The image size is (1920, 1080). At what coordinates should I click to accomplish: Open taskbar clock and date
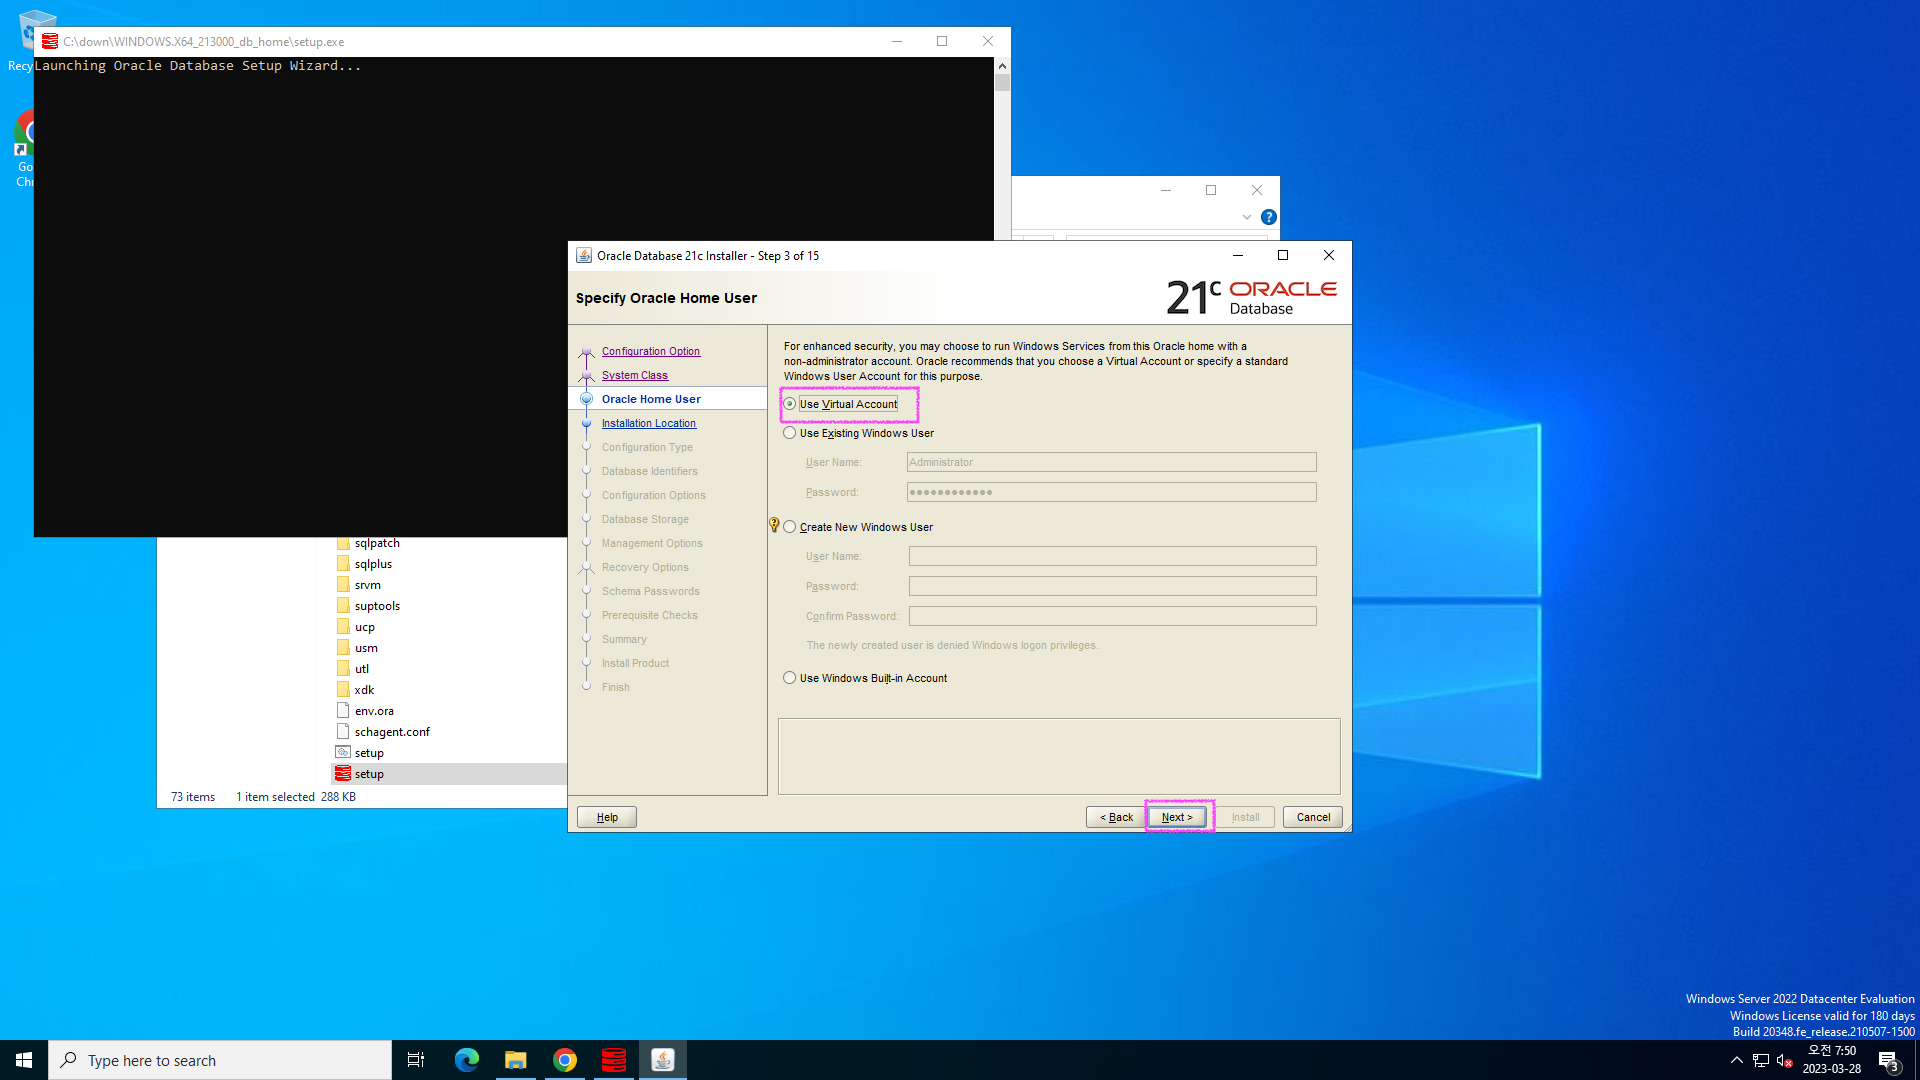click(x=1832, y=1060)
